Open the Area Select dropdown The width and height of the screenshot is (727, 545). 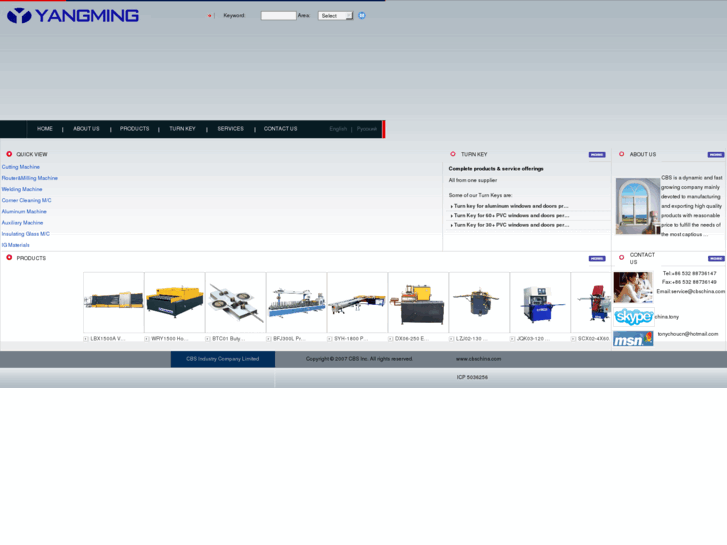click(x=335, y=16)
